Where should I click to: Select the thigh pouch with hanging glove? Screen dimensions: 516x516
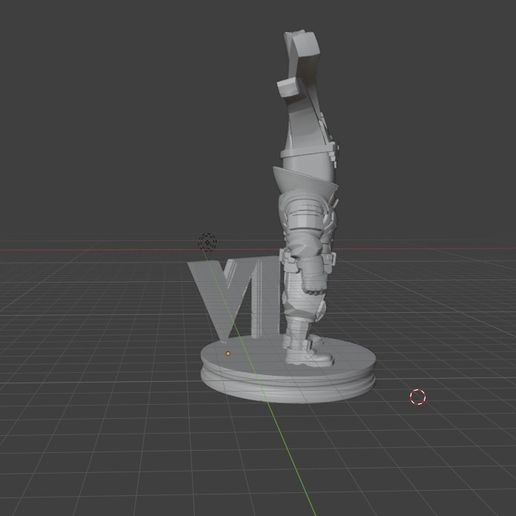tap(311, 277)
